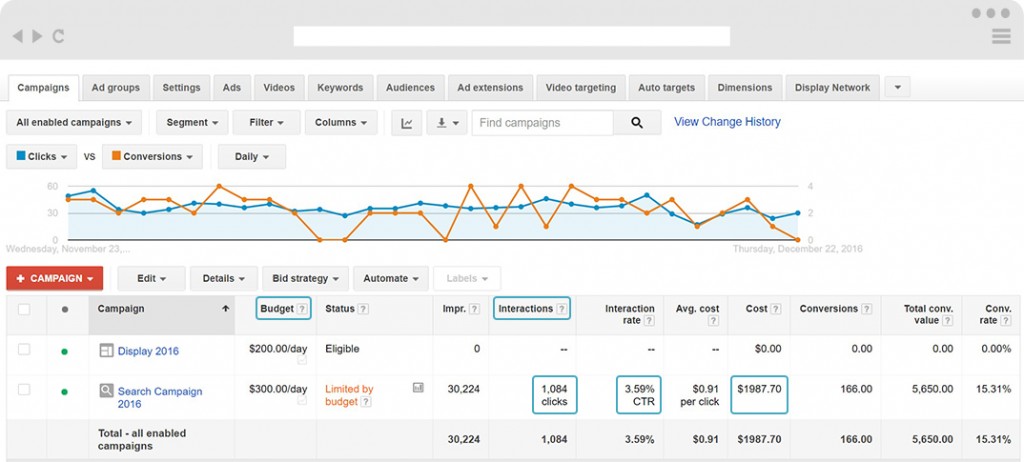The image size is (1024, 462).
Task: Click the Budget column help icon
Action: pos(303,309)
